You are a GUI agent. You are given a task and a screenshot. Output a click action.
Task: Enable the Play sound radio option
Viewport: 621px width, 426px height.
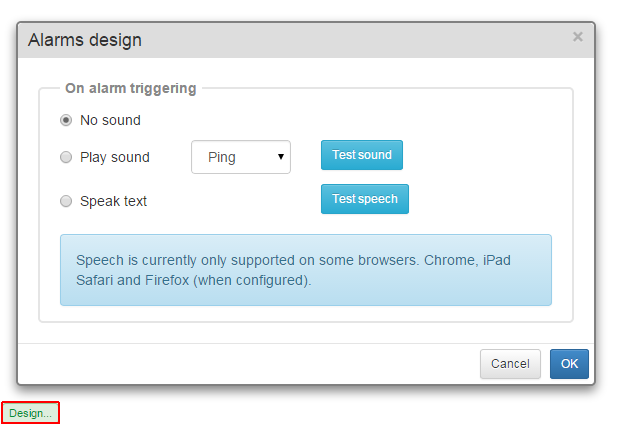[x=66, y=157]
